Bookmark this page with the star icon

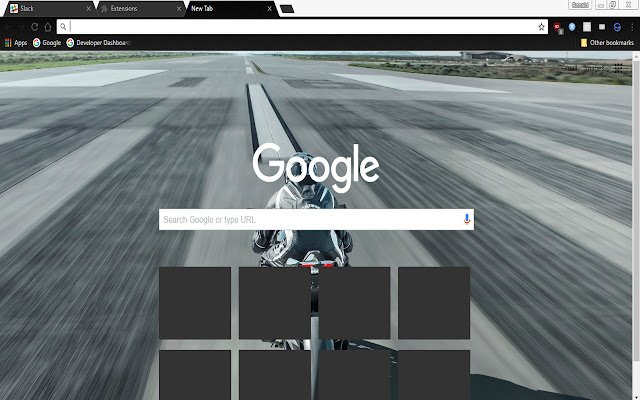coord(541,27)
